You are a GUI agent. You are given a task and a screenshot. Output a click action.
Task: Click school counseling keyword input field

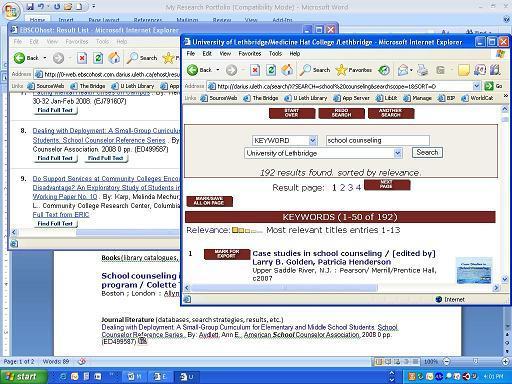[378, 140]
